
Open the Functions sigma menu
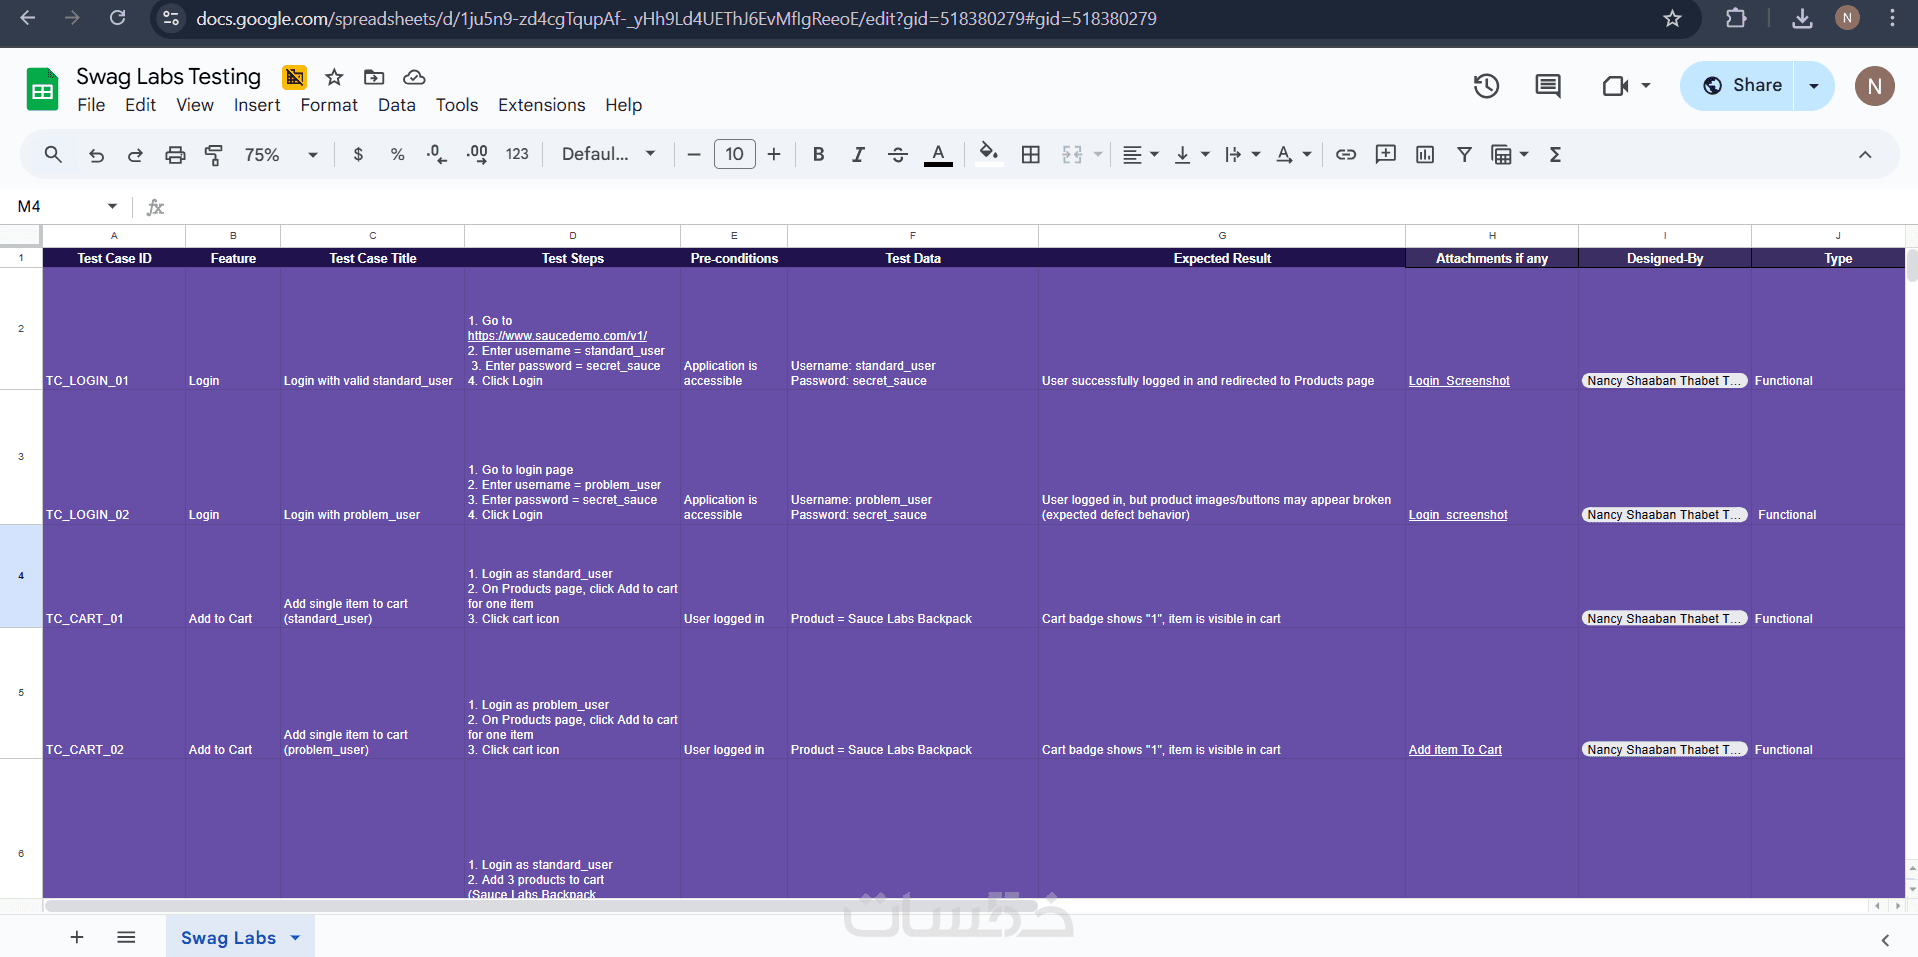pos(1556,154)
